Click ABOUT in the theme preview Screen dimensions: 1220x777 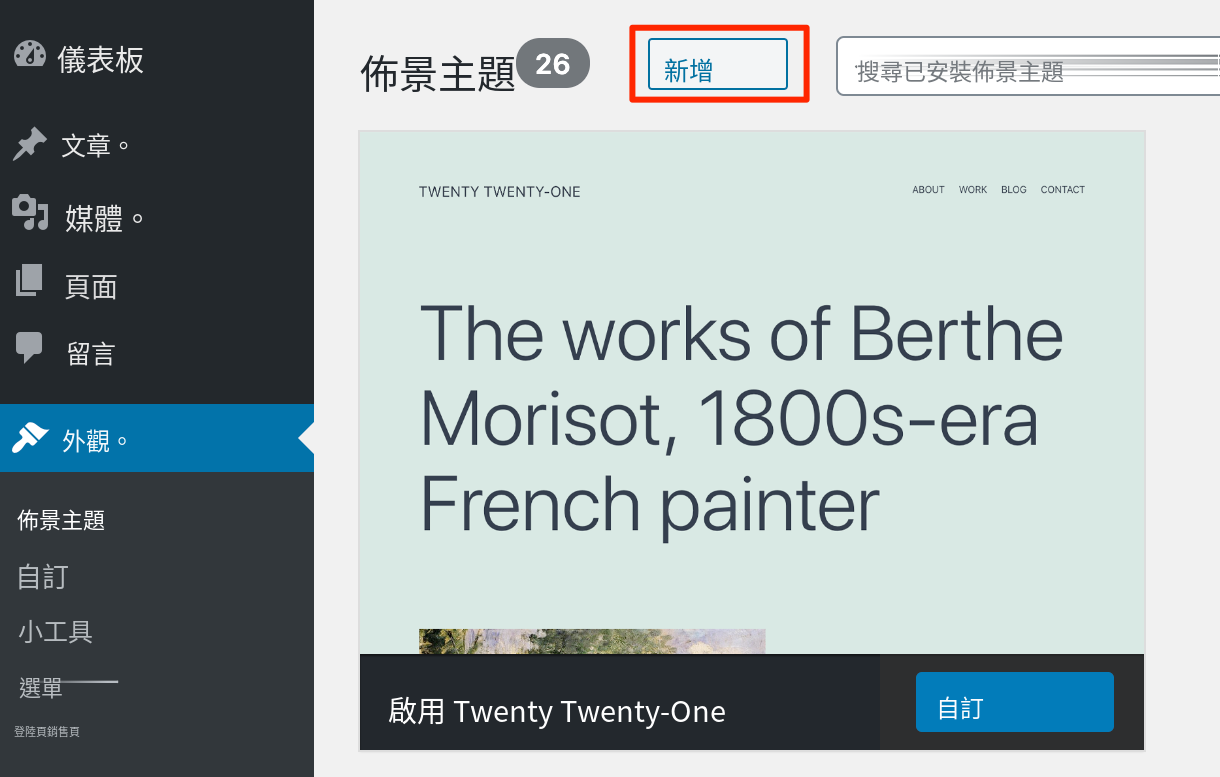[x=928, y=190]
